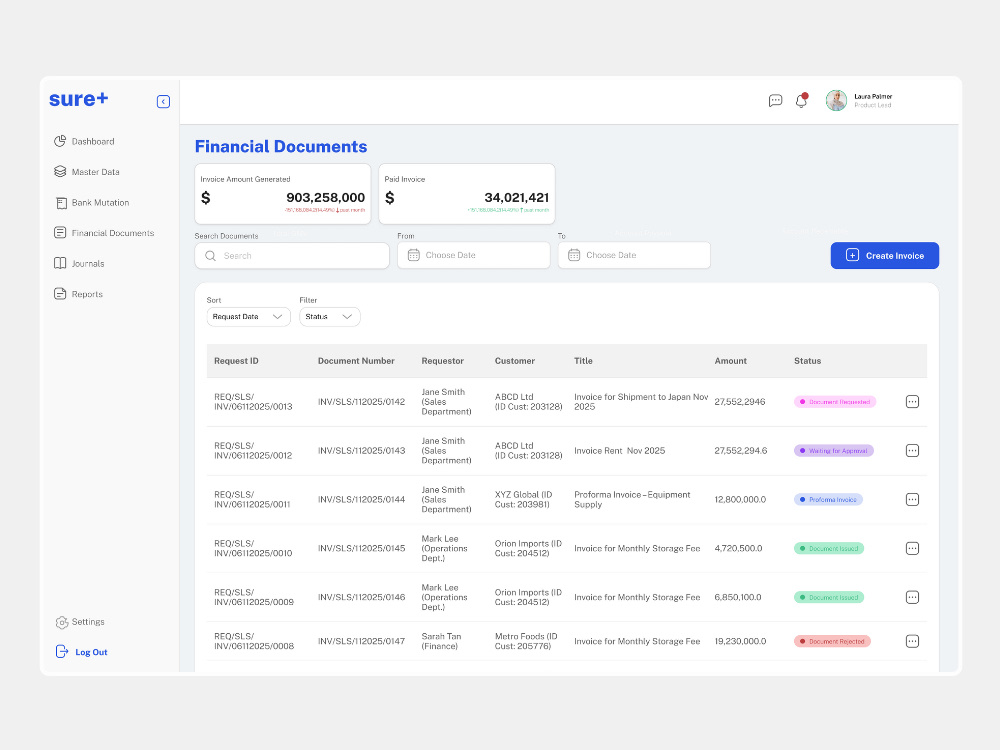
Task: Click title Proforma Invoice – Equipment Supply
Action: click(x=632, y=499)
